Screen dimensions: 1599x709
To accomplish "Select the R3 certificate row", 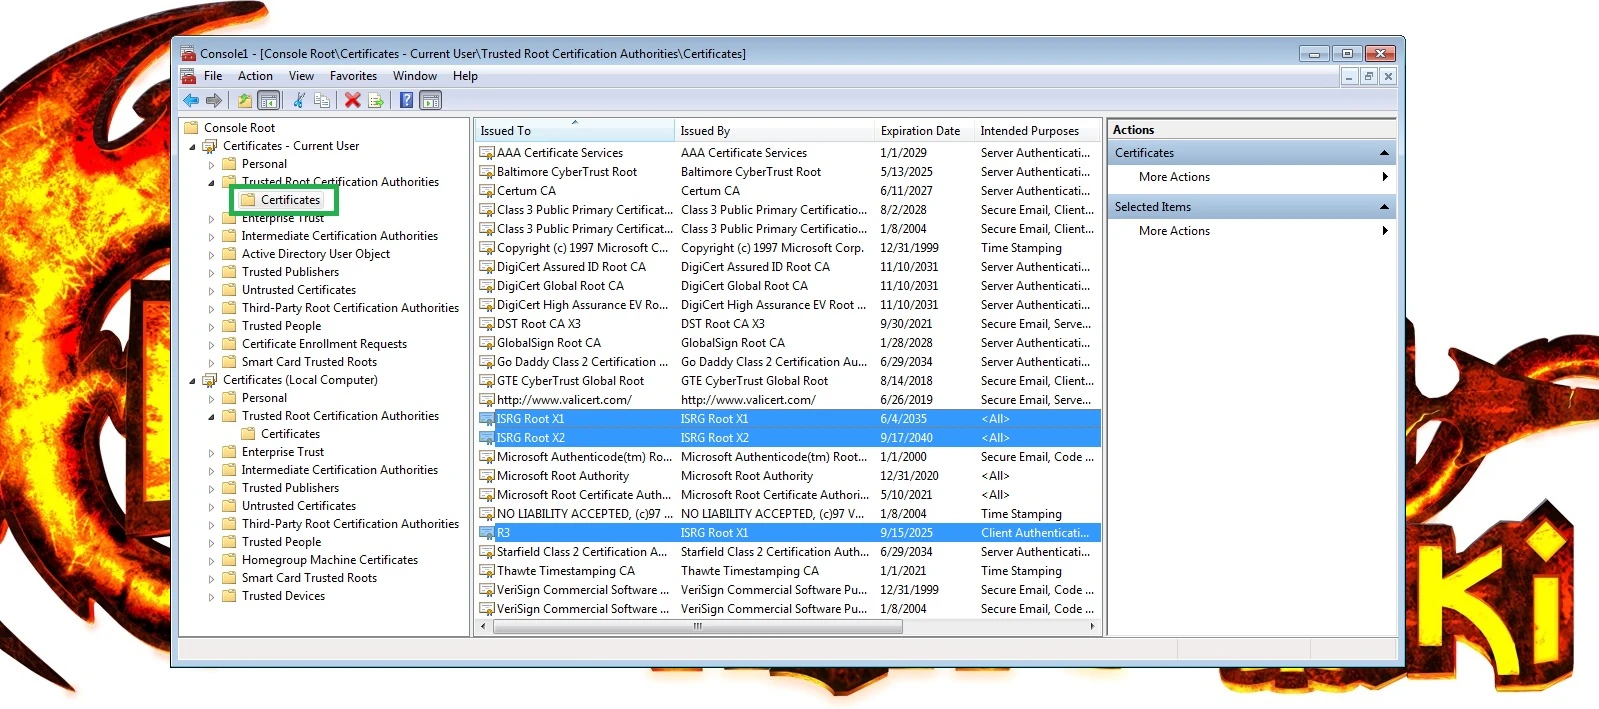I will pos(788,533).
